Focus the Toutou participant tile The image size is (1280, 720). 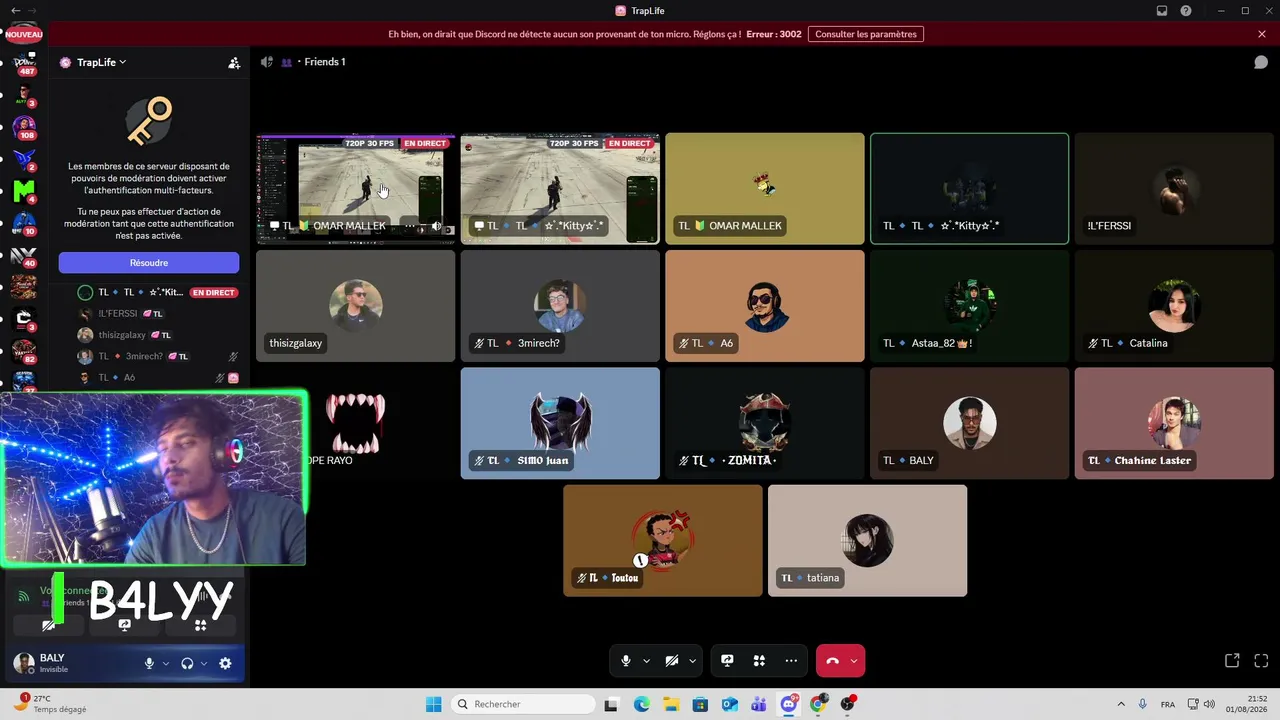pyautogui.click(x=663, y=541)
